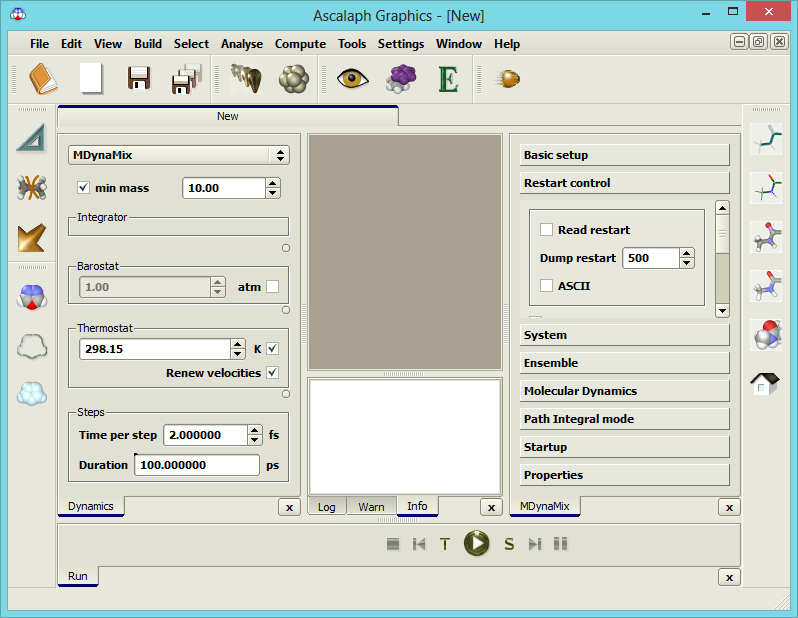The image size is (798, 618).
Task: Open the MDynaMix engine dropdown
Action: pyautogui.click(x=178, y=155)
